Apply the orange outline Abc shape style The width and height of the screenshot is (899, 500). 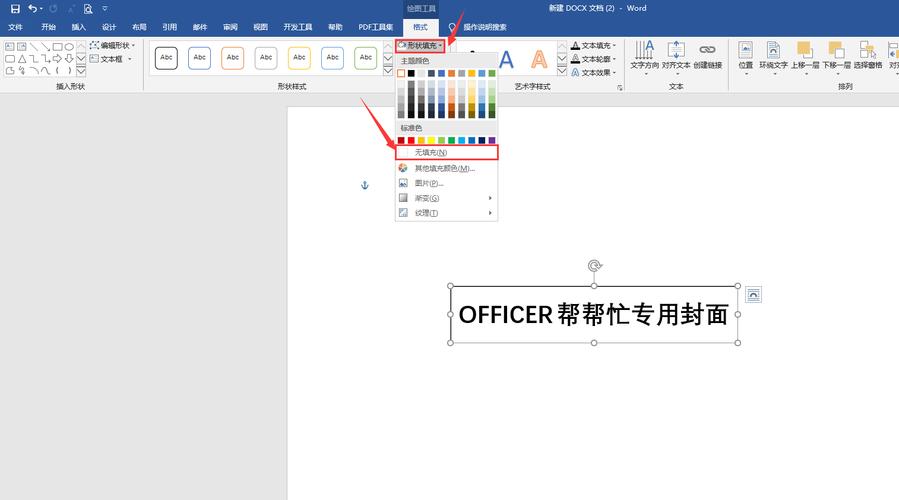[x=233, y=58]
